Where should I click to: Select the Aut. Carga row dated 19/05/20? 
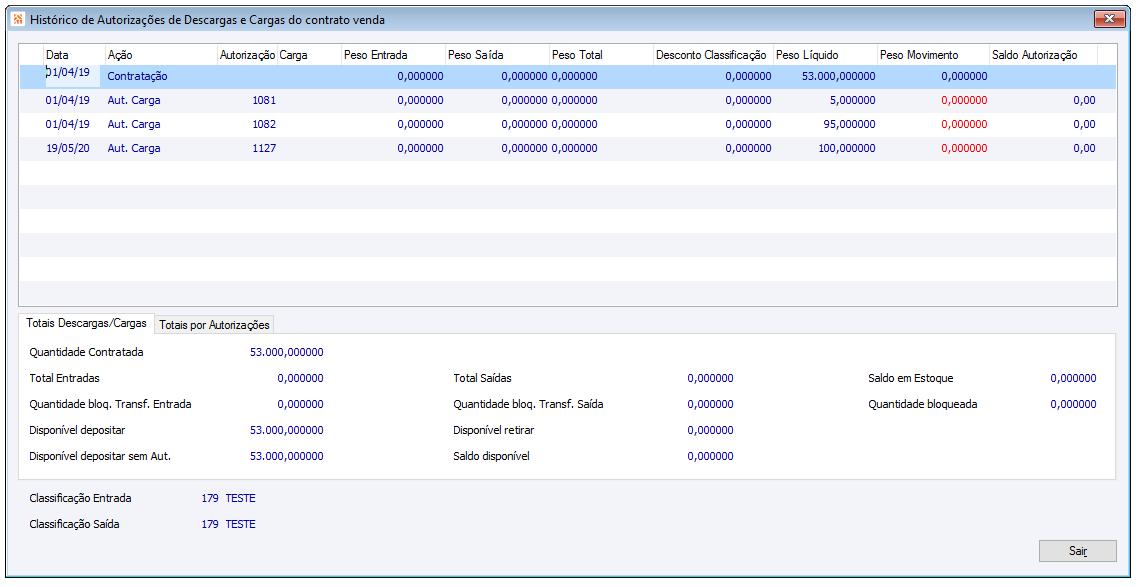point(133,149)
